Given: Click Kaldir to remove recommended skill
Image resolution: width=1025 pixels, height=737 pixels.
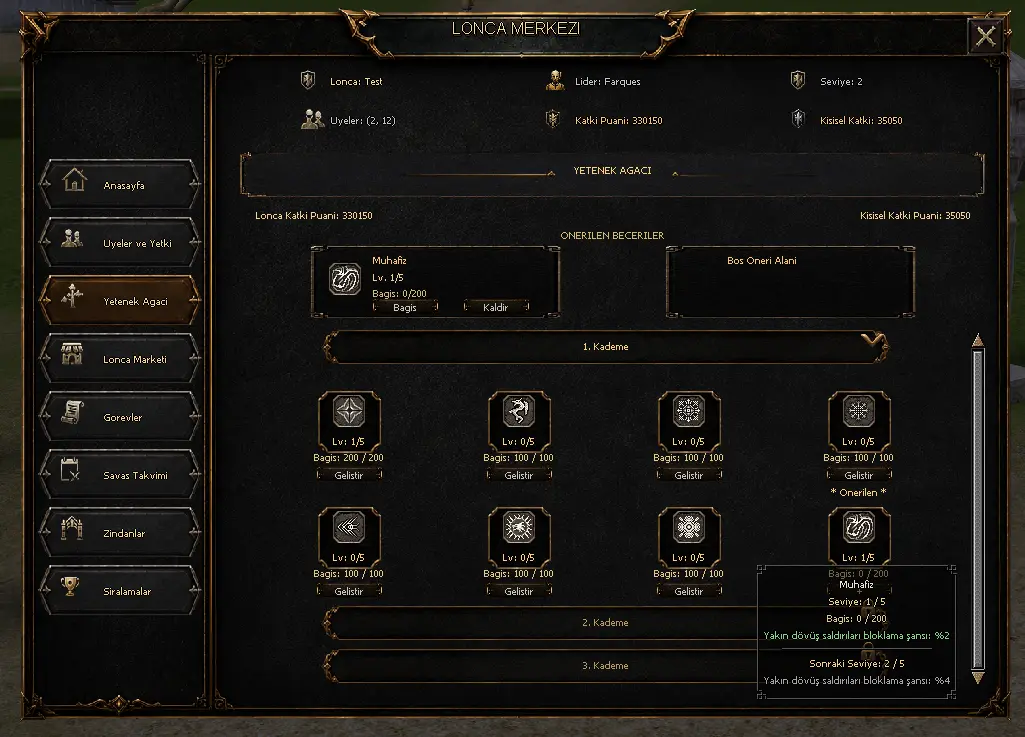Looking at the screenshot, I should click(x=496, y=307).
